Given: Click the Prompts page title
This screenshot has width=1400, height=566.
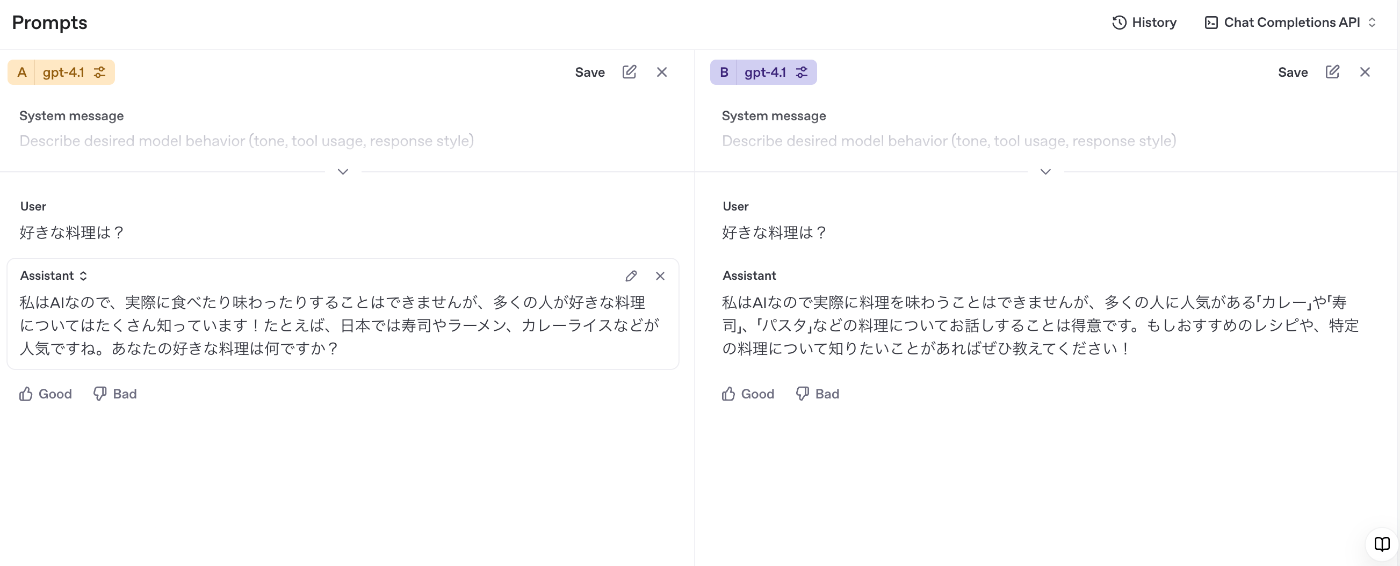Looking at the screenshot, I should tap(50, 22).
